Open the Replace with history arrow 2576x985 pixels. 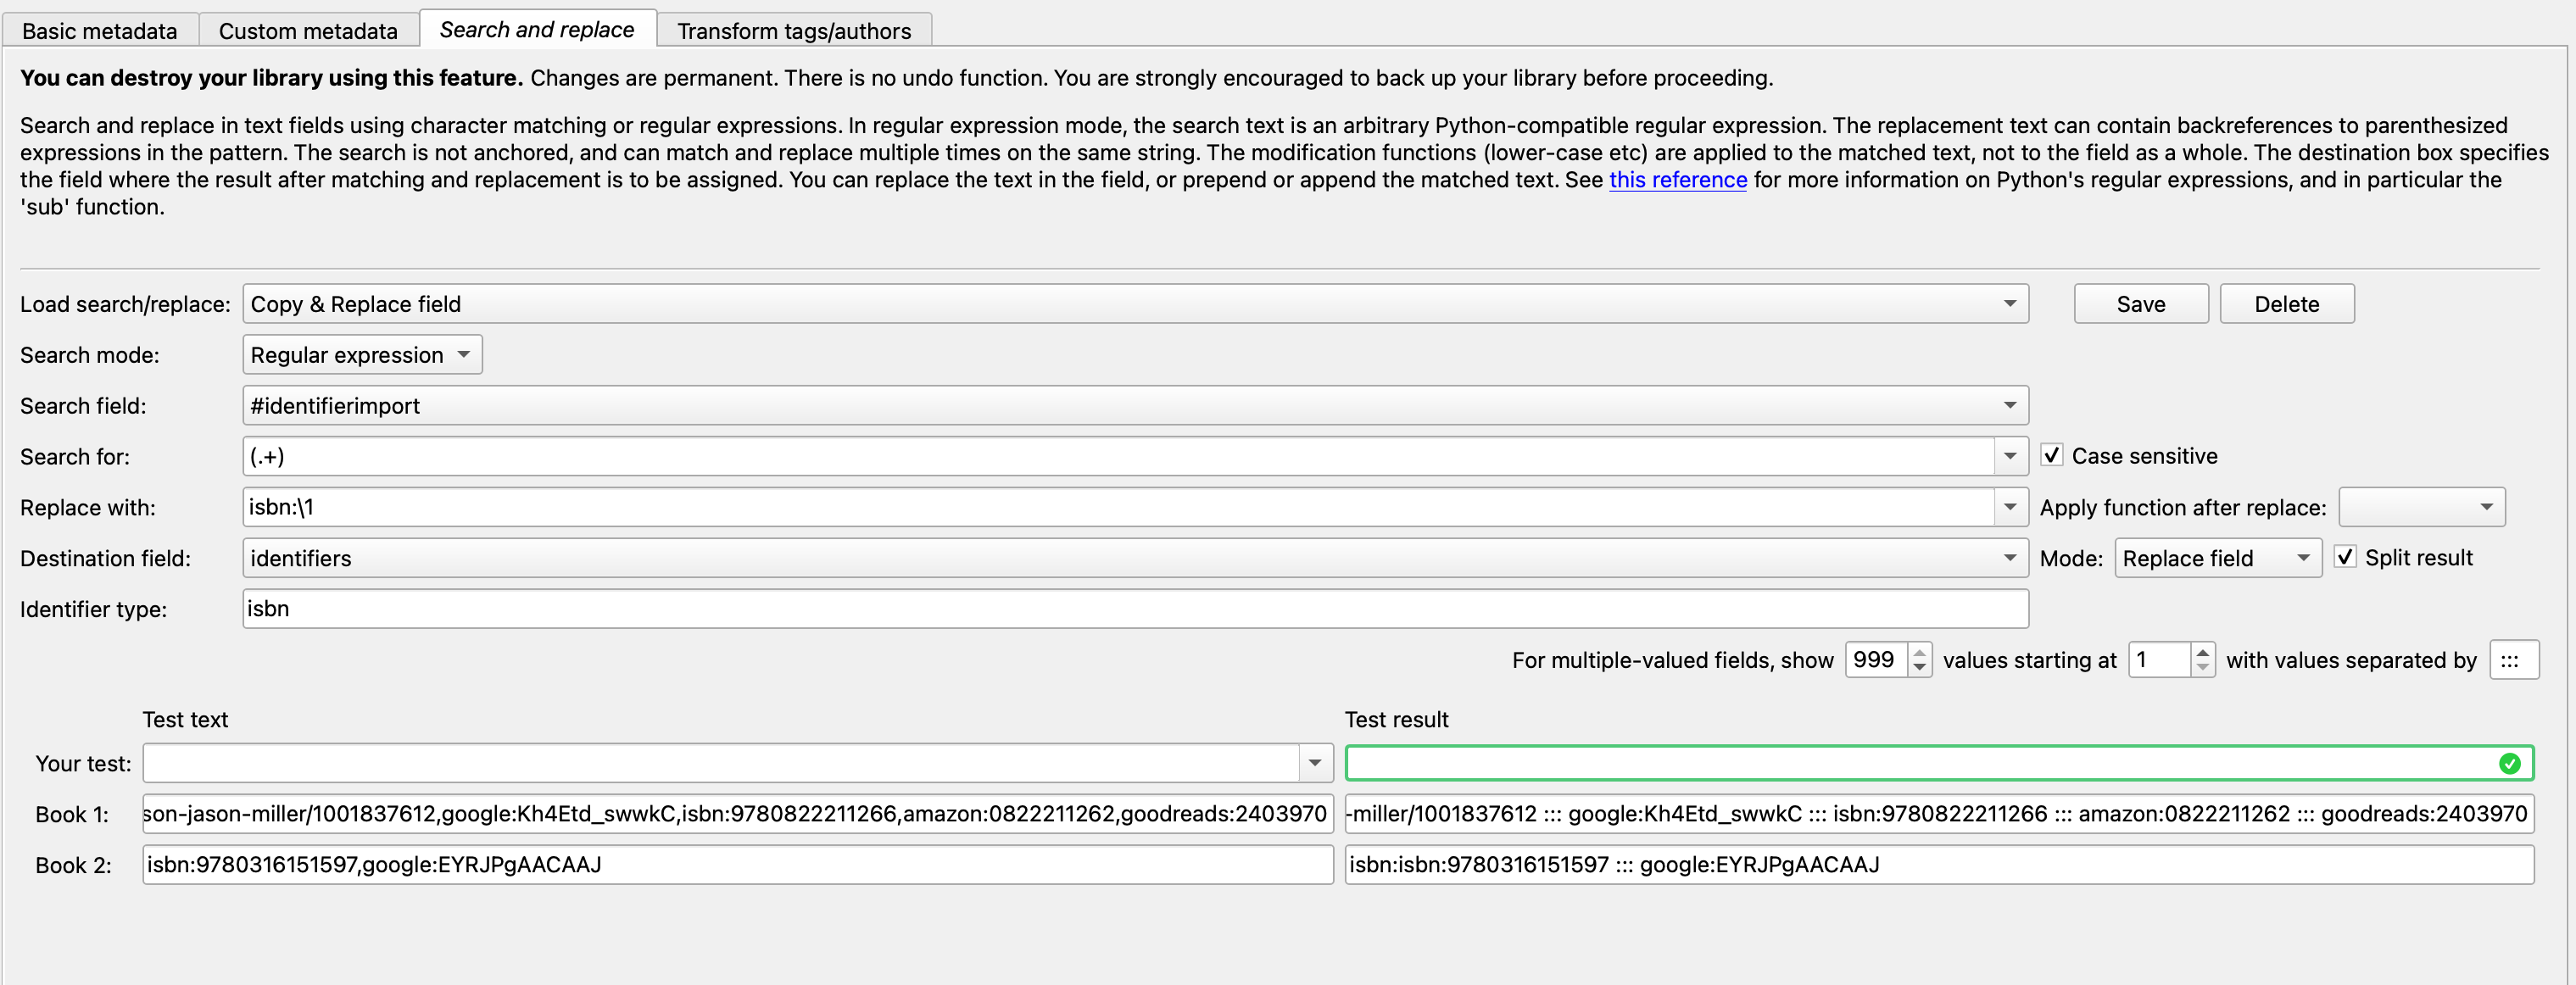click(2010, 507)
